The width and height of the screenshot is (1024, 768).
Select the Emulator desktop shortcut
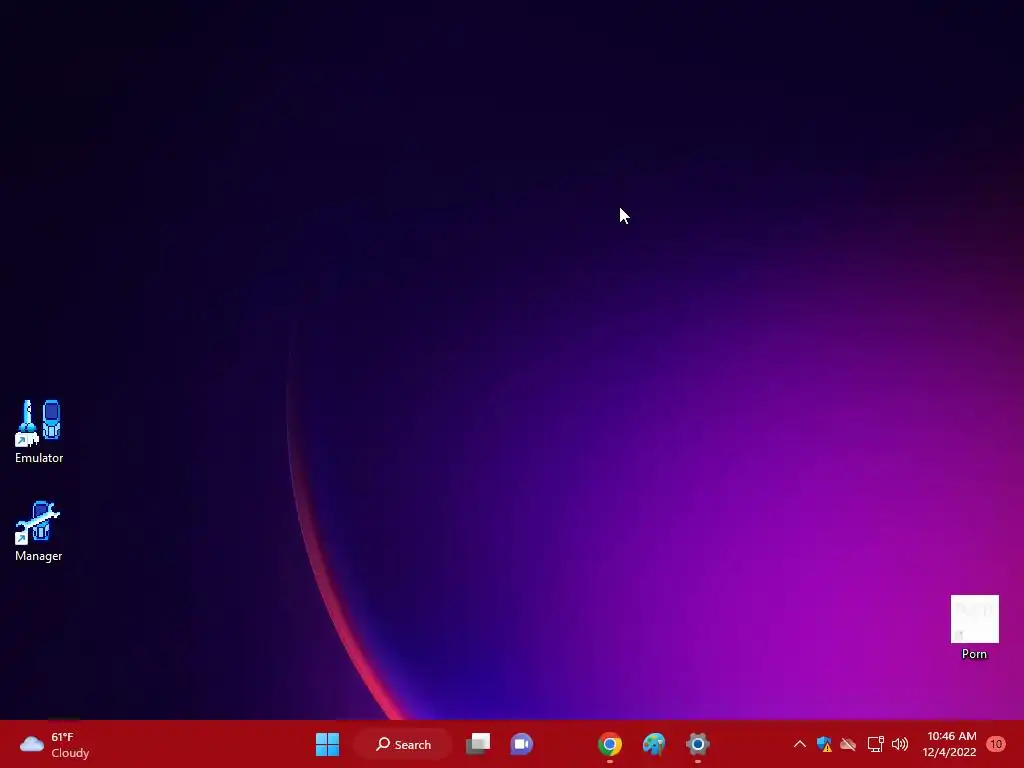[39, 431]
